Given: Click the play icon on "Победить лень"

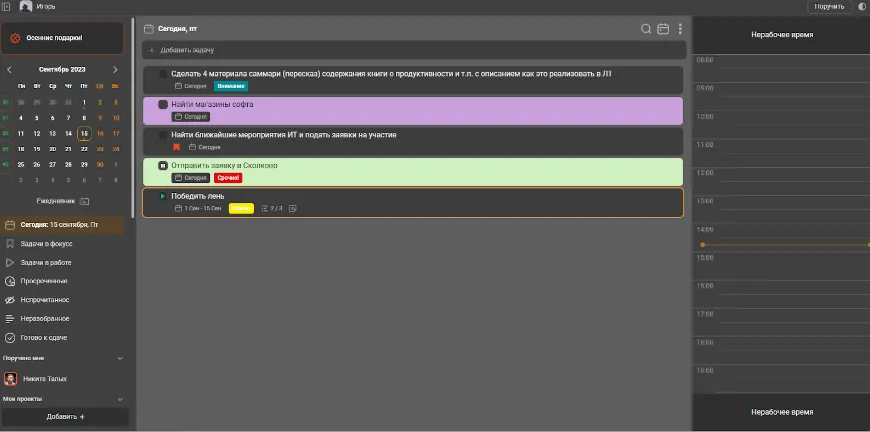Looking at the screenshot, I should click(x=163, y=196).
